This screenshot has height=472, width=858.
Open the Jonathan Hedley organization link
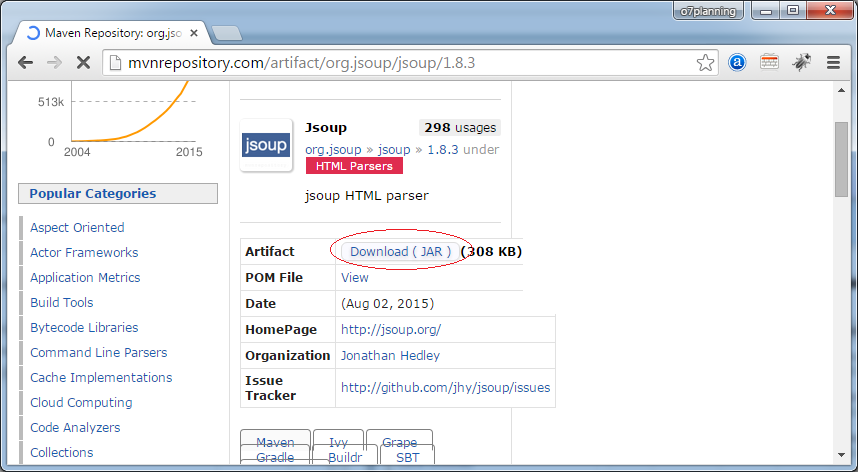tap(390, 356)
